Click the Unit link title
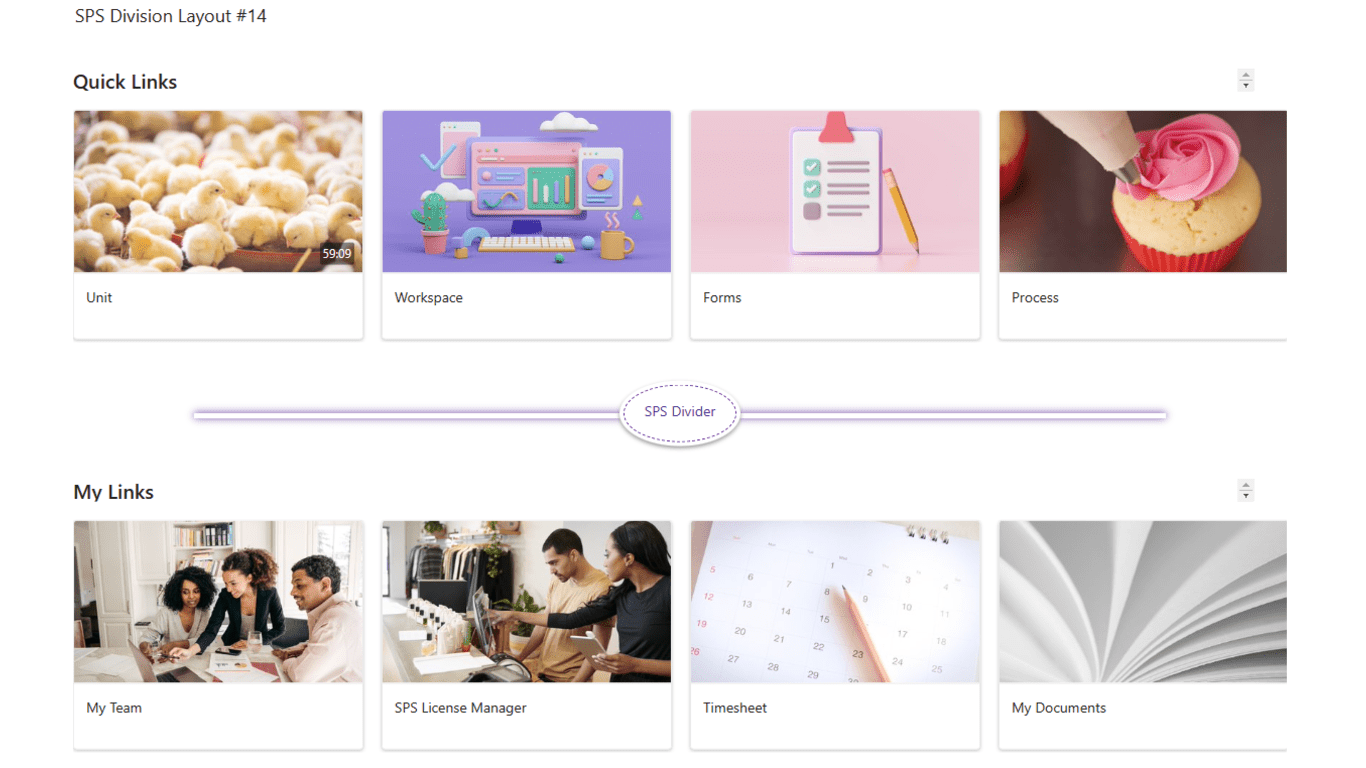This screenshot has height=768, width=1366. [99, 298]
